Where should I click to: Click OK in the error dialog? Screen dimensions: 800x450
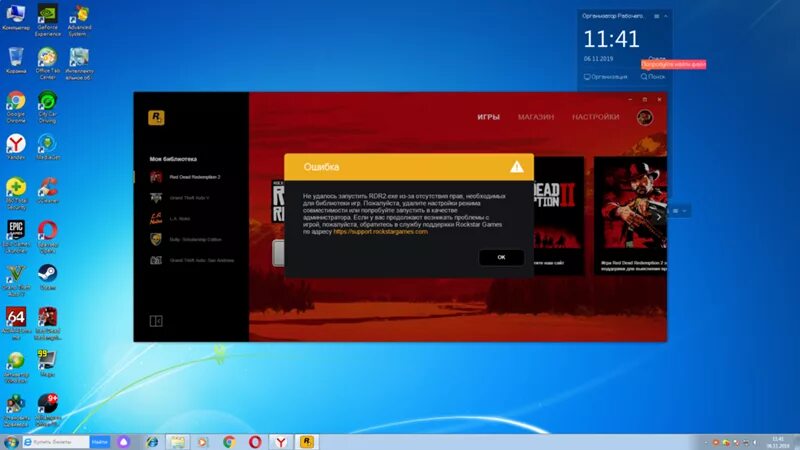click(x=501, y=257)
